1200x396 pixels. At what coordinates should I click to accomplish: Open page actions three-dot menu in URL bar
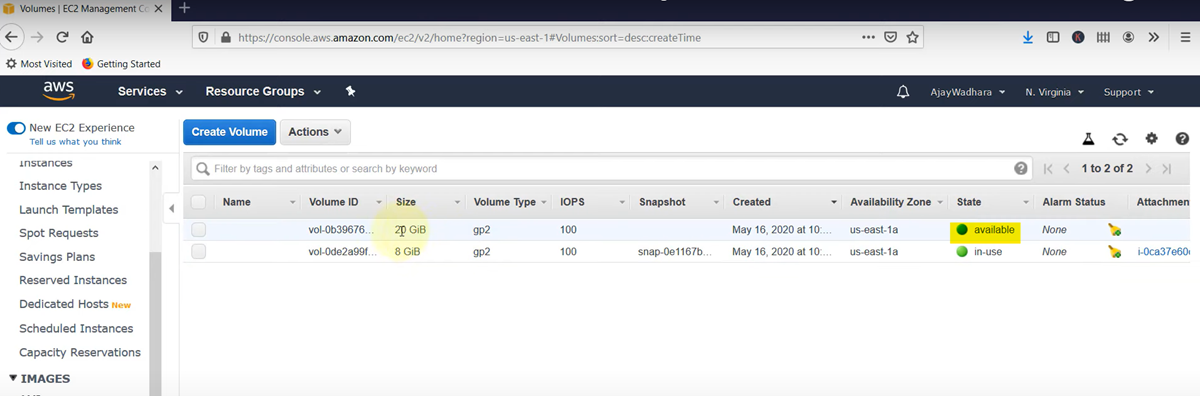pyautogui.click(x=868, y=37)
